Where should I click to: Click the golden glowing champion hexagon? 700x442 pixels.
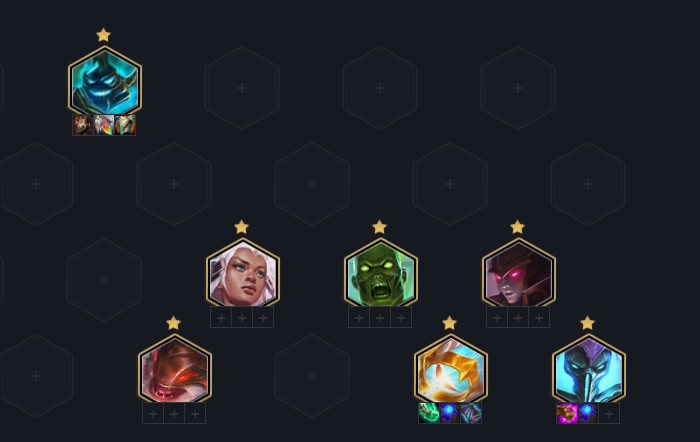[x=450, y=370]
